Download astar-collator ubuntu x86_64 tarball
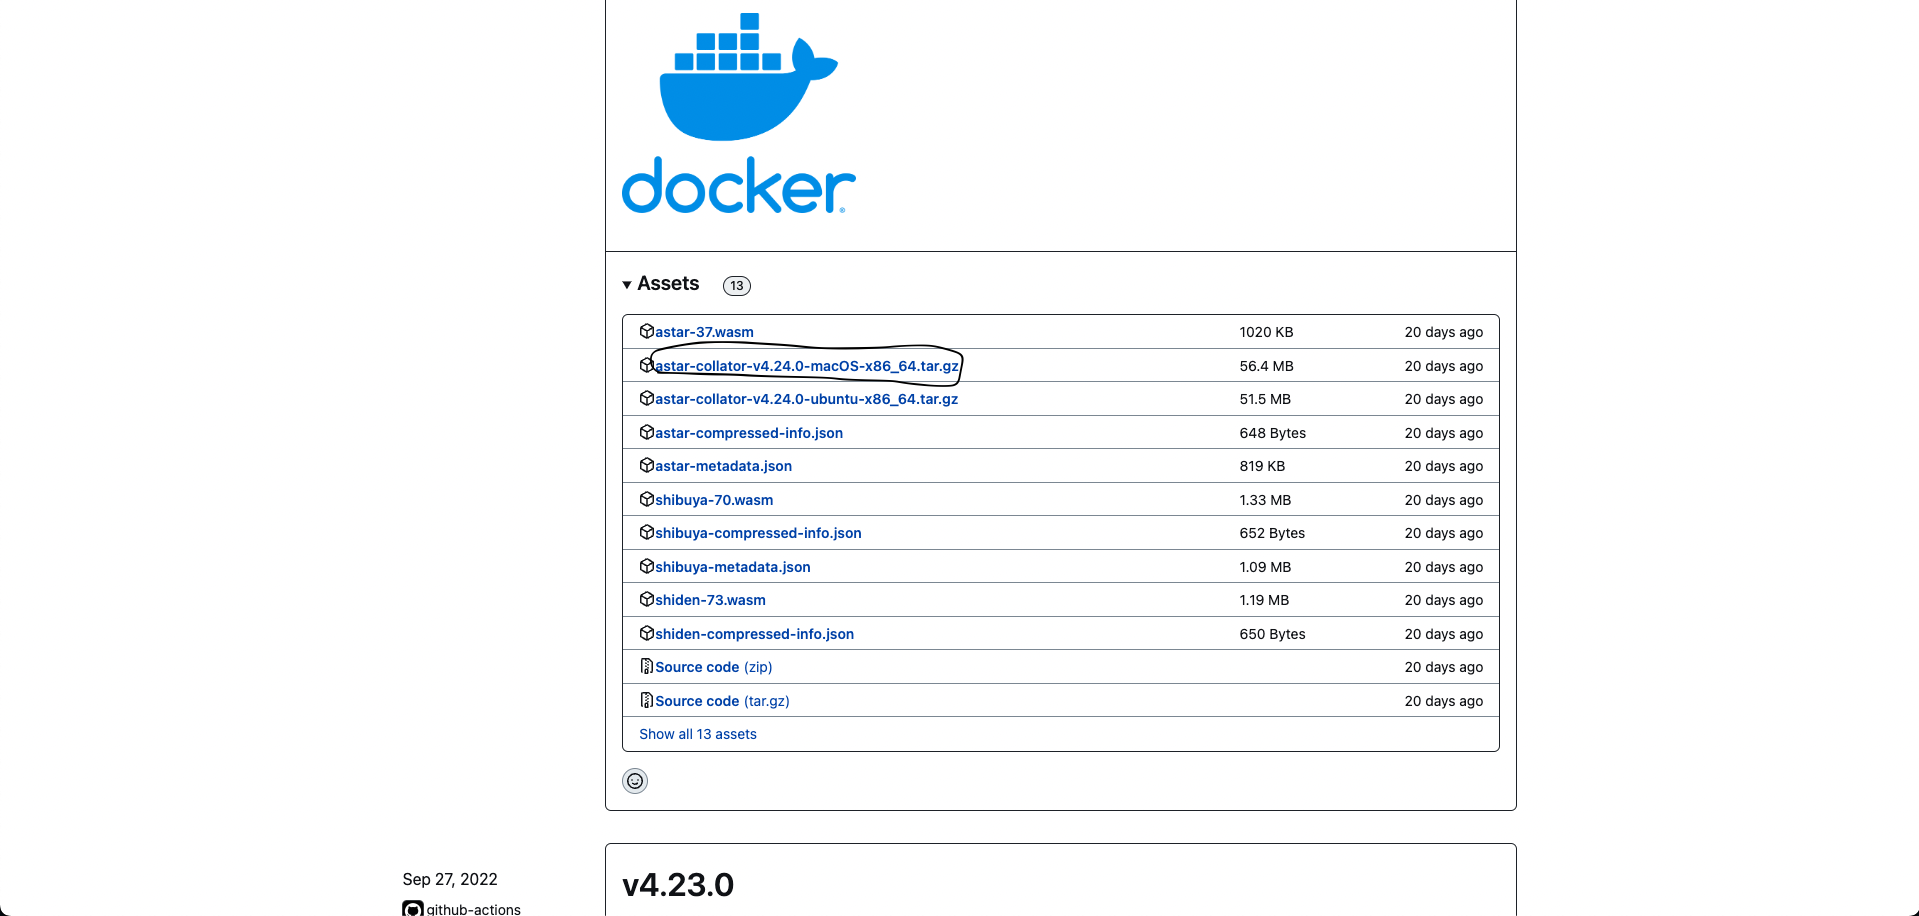This screenshot has width=1919, height=916. (806, 399)
